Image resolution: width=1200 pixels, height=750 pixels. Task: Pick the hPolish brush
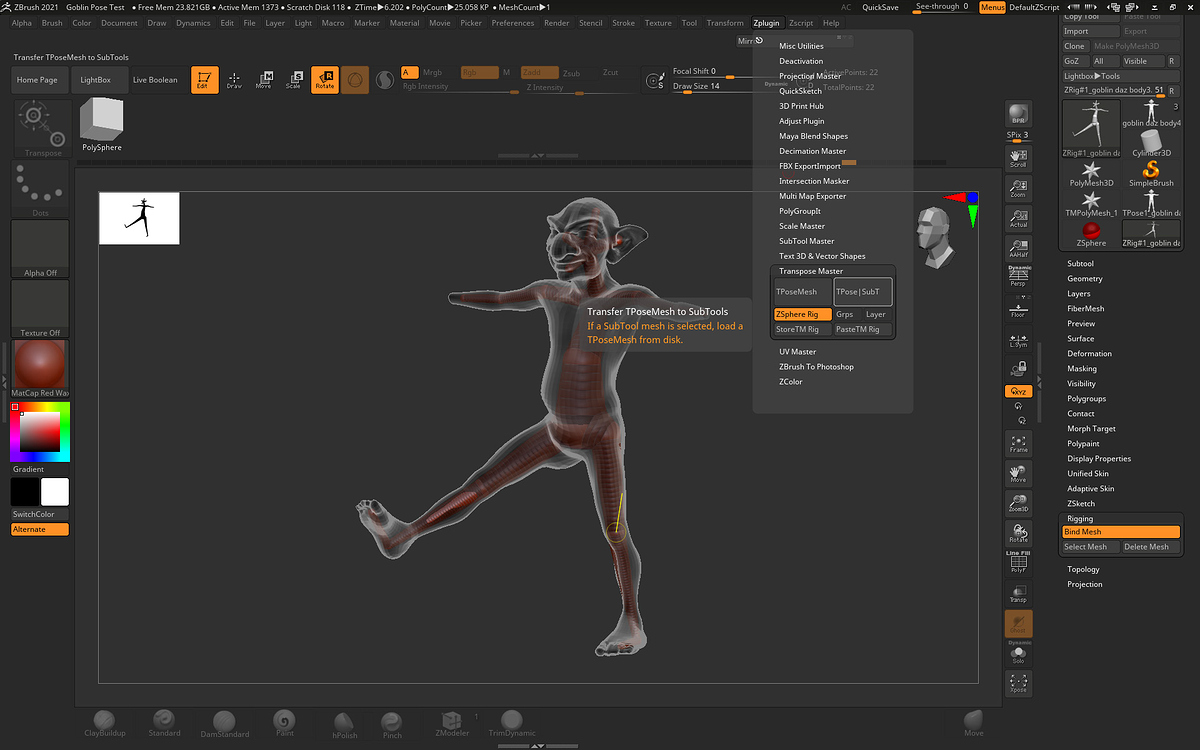(344, 726)
